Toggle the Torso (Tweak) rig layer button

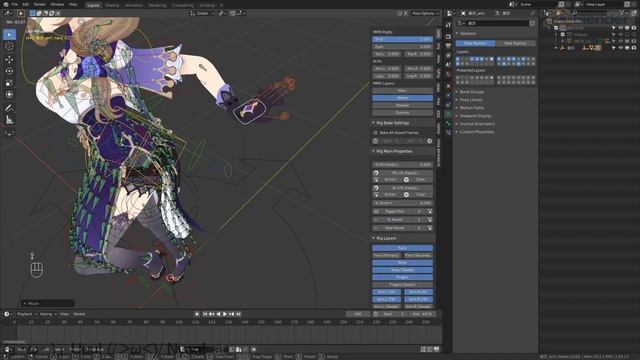[402, 270]
